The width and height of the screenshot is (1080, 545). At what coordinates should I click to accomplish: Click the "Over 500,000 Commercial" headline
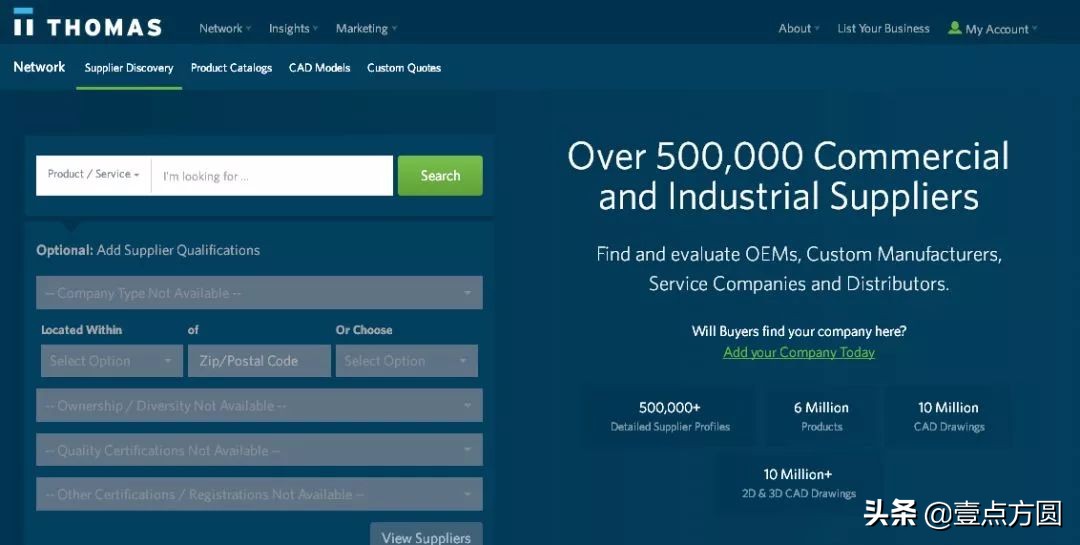point(788,156)
